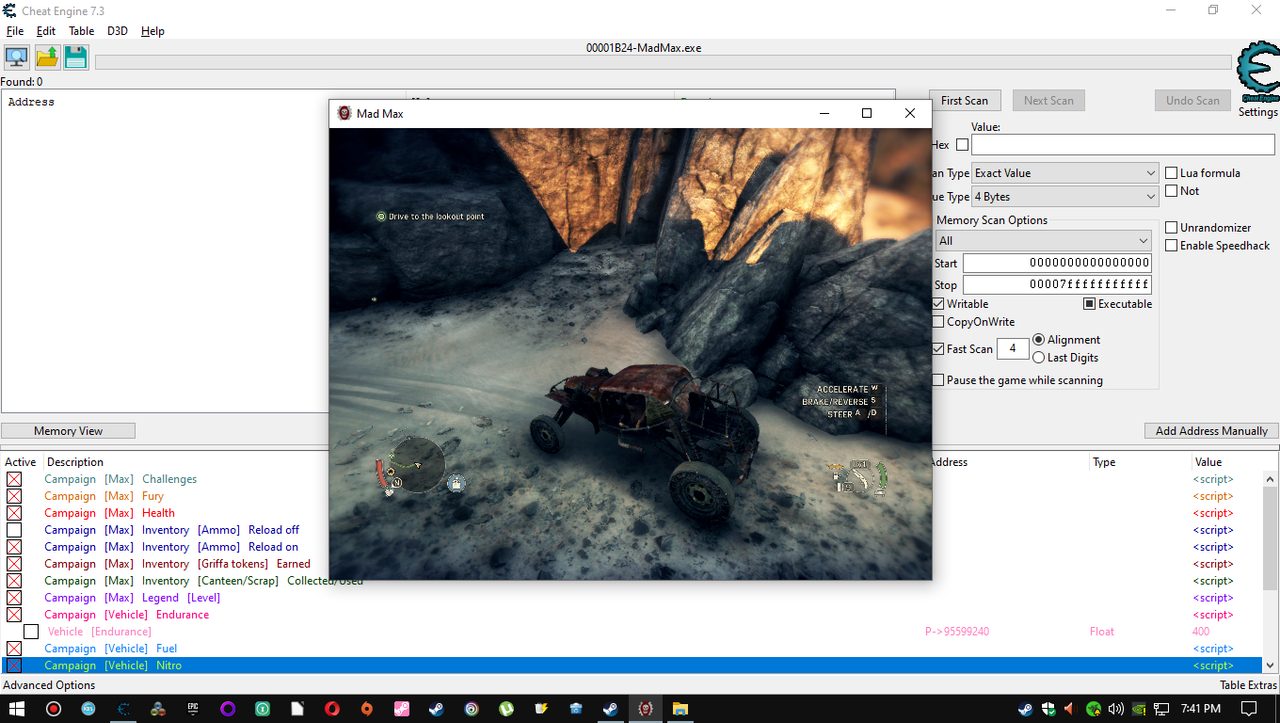This screenshot has width=1280, height=723.
Task: Toggle active box for Vehicle Fuel script
Action: (x=14, y=649)
